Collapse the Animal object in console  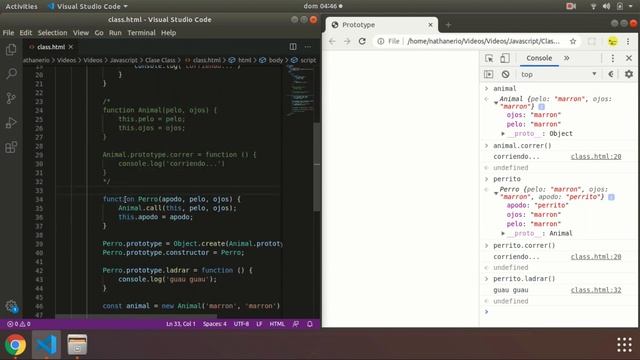[x=496, y=102]
